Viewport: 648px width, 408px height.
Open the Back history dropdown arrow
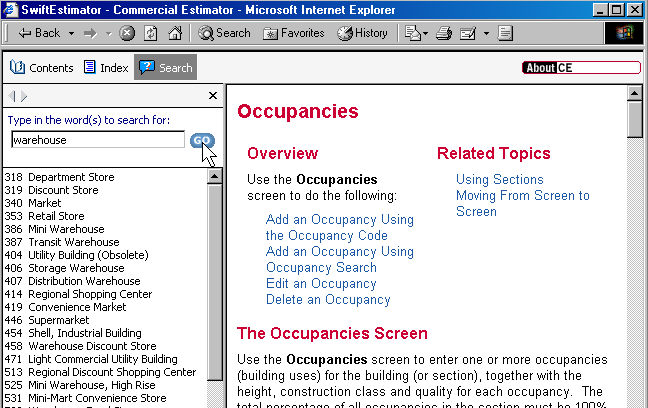[x=71, y=33]
